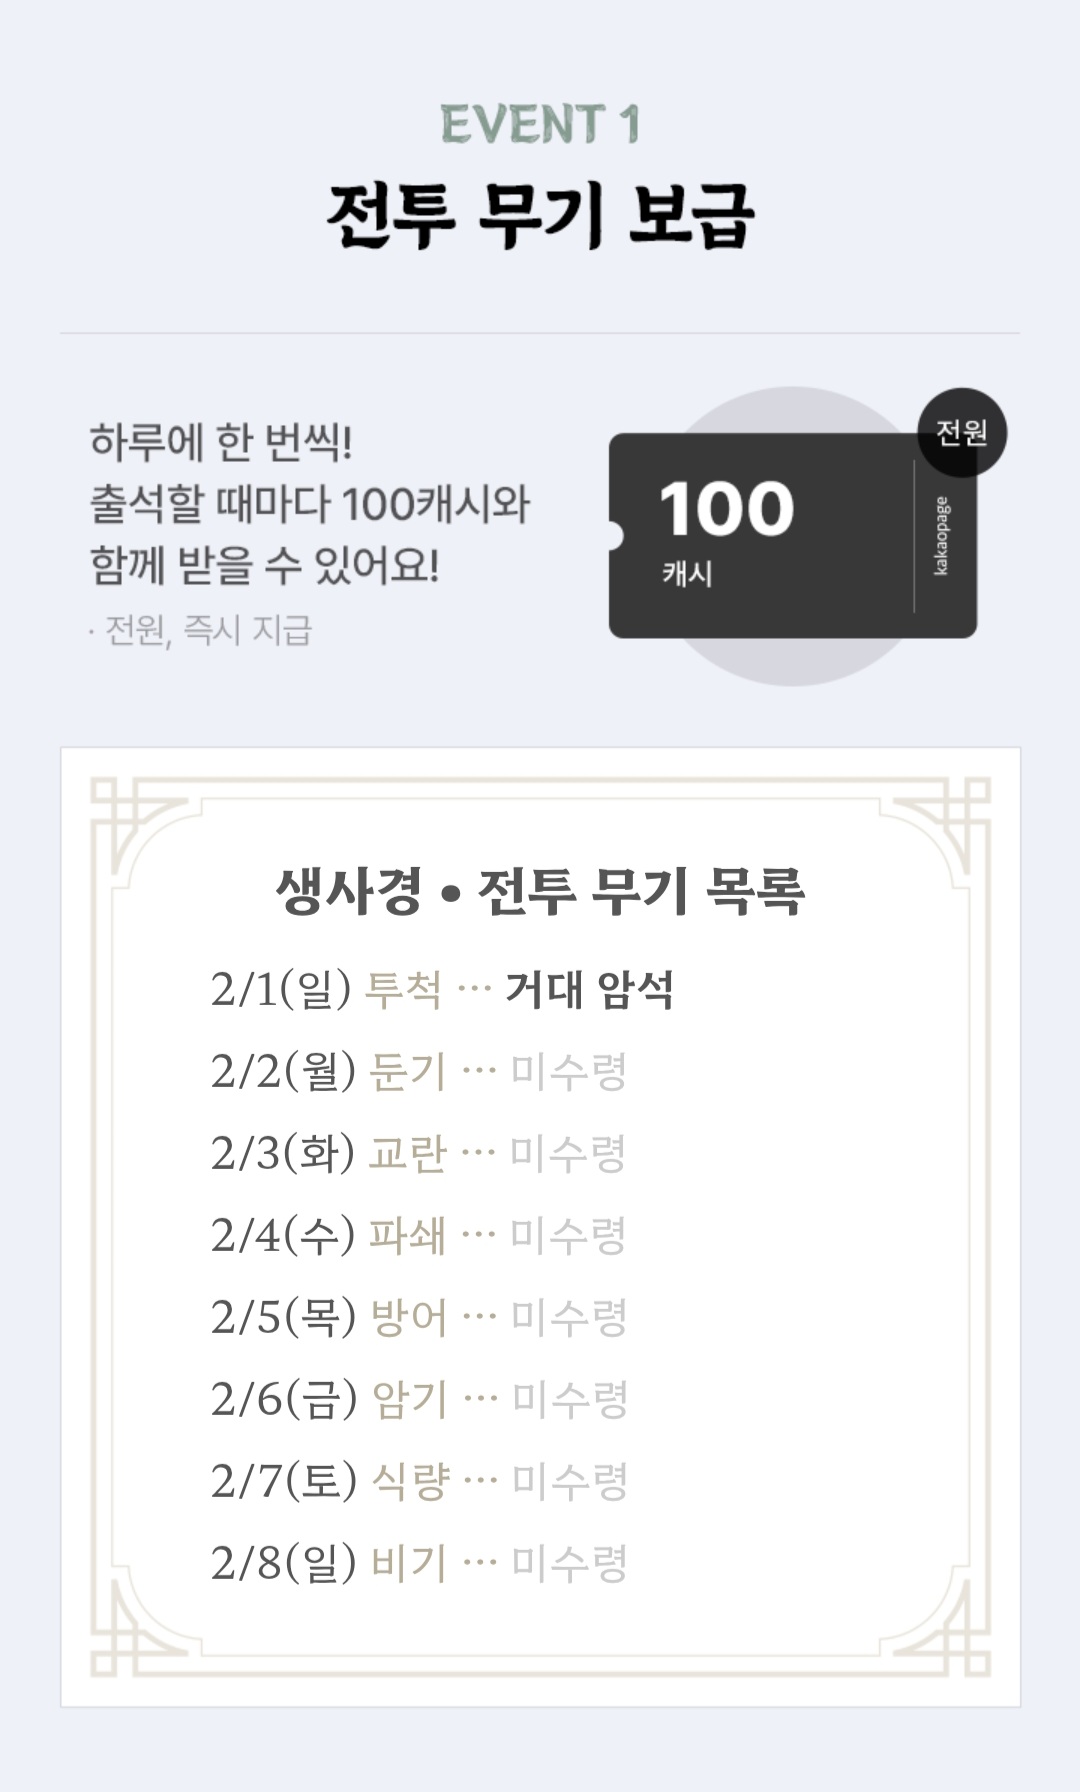1080x1792 pixels.
Task: Click the 2/1(일) date label
Action: [281, 990]
